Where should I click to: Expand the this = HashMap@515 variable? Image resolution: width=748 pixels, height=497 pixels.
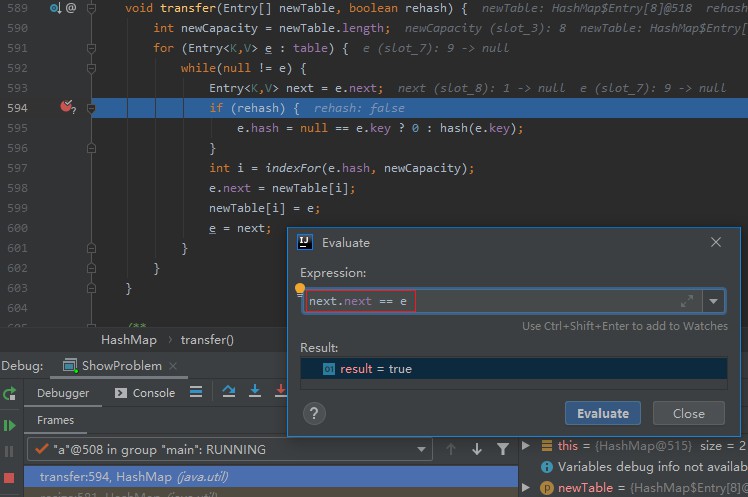526,445
